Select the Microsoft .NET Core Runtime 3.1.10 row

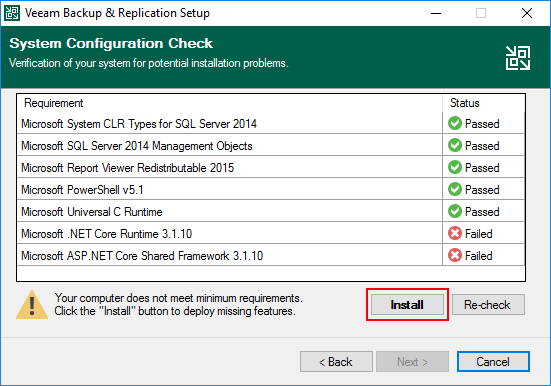click(x=271, y=233)
